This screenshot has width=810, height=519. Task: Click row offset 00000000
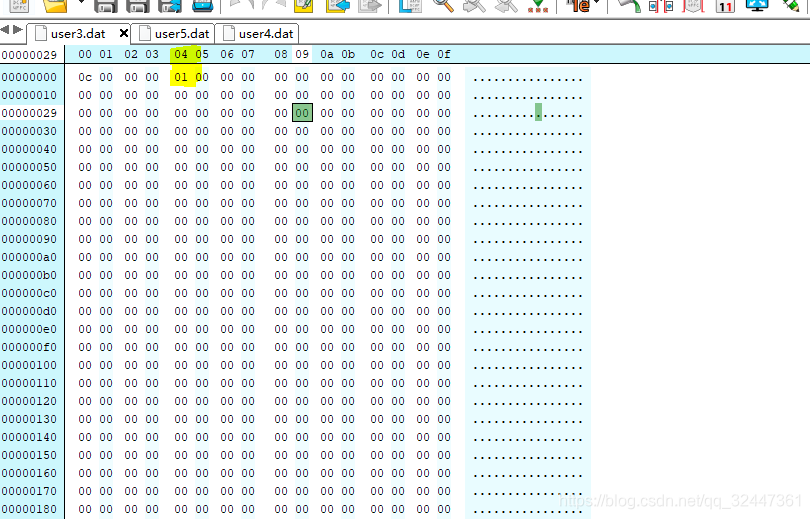click(29, 77)
